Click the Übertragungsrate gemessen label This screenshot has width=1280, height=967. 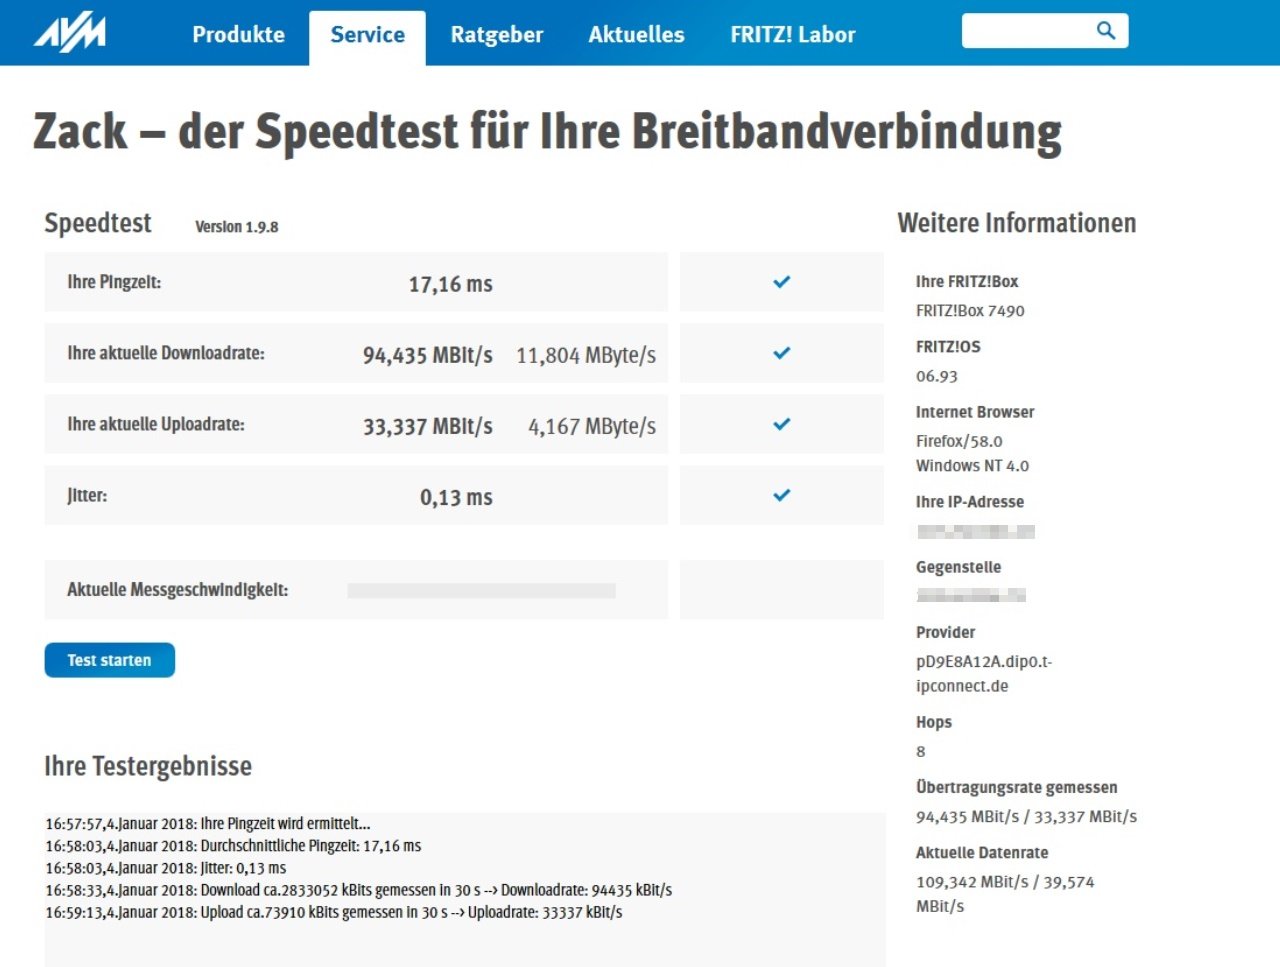(x=1017, y=787)
